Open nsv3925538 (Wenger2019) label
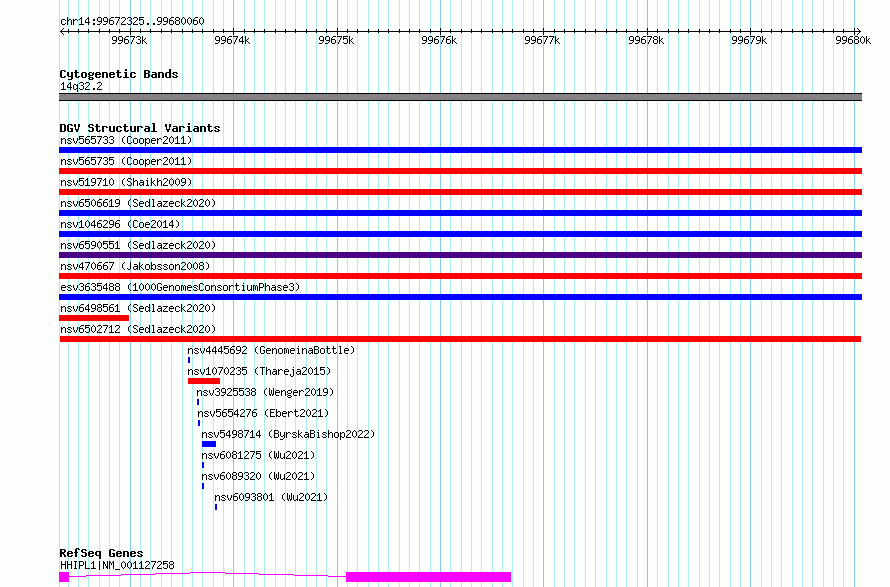Screen dimensions: 890x587 265,392
